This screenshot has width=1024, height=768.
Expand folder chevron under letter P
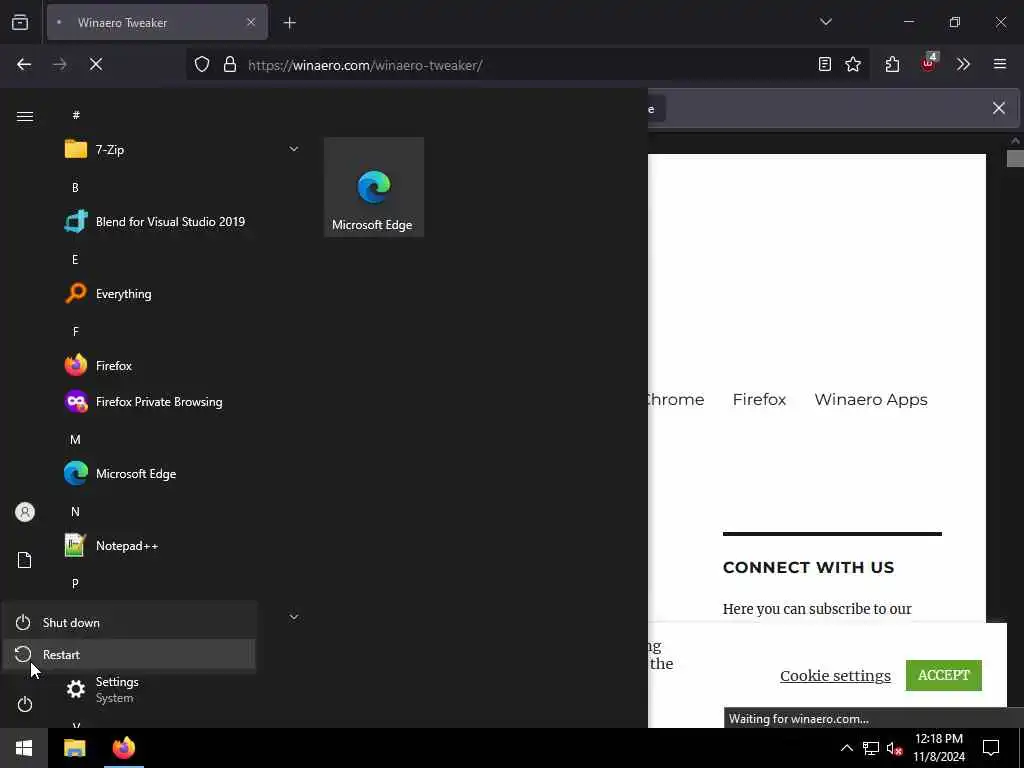[x=294, y=616]
